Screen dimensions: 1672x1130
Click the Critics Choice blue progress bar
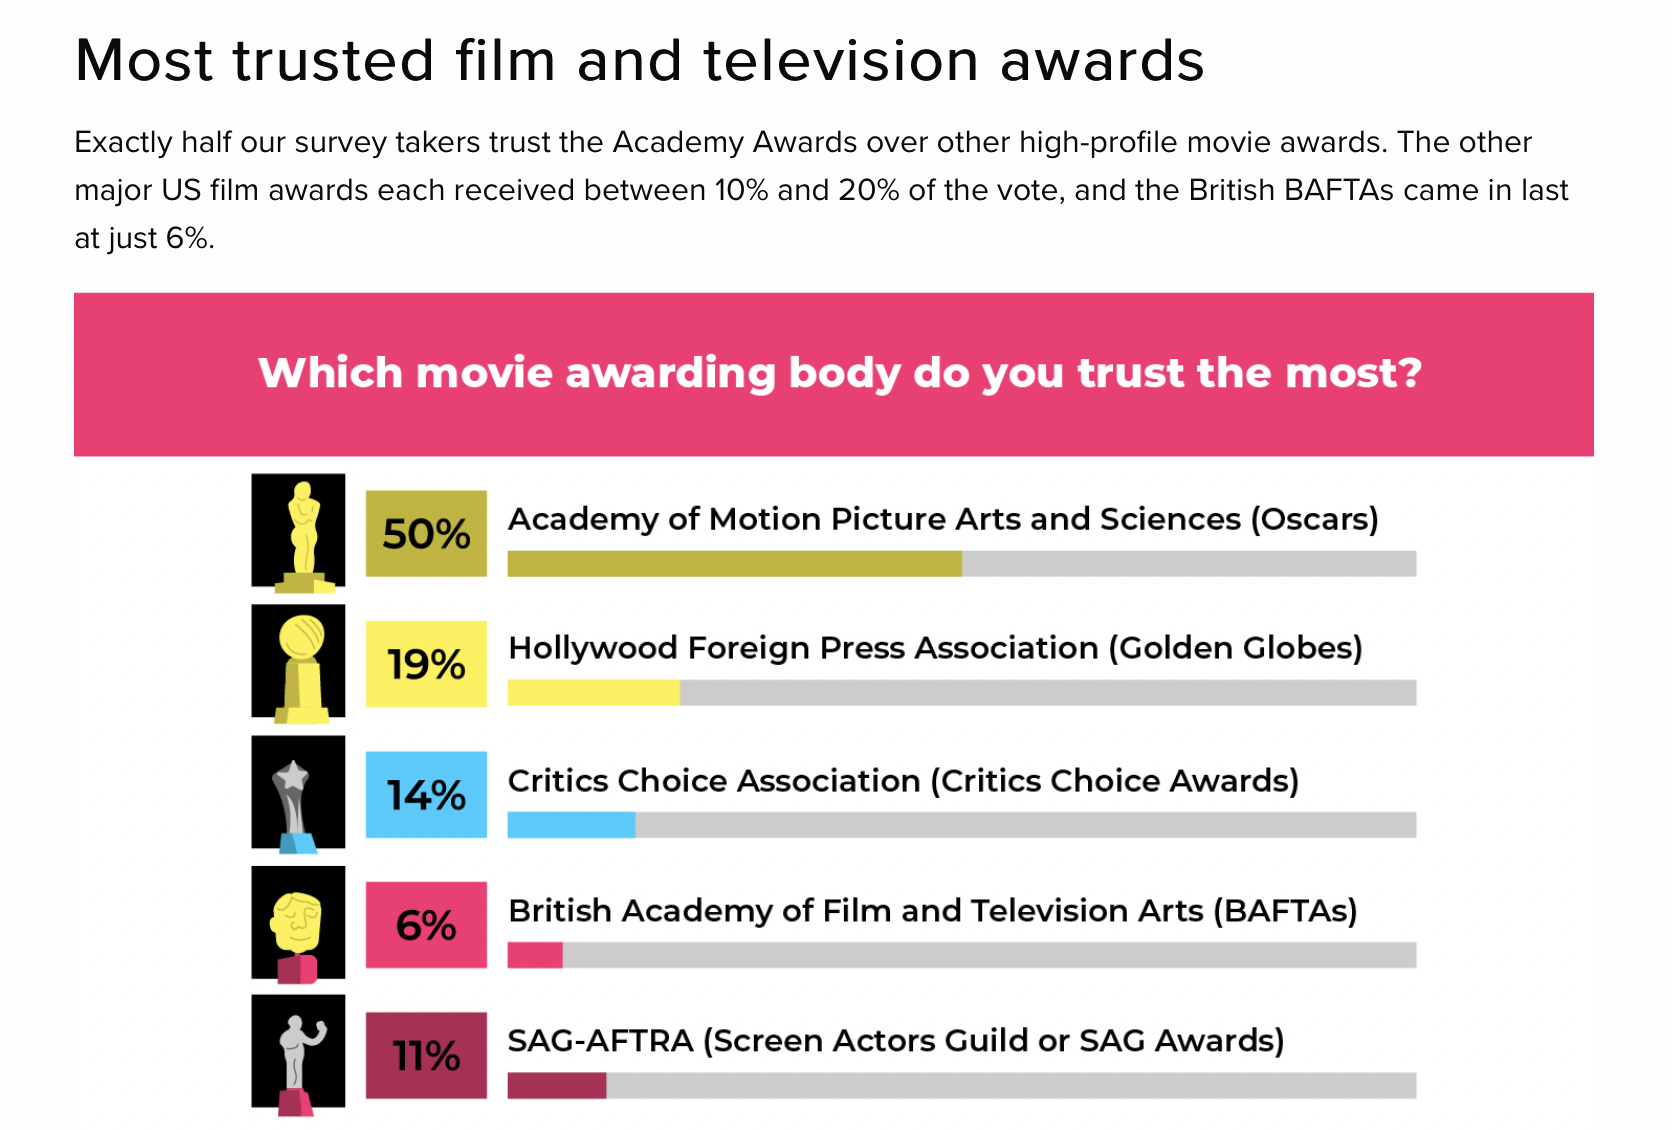571,825
